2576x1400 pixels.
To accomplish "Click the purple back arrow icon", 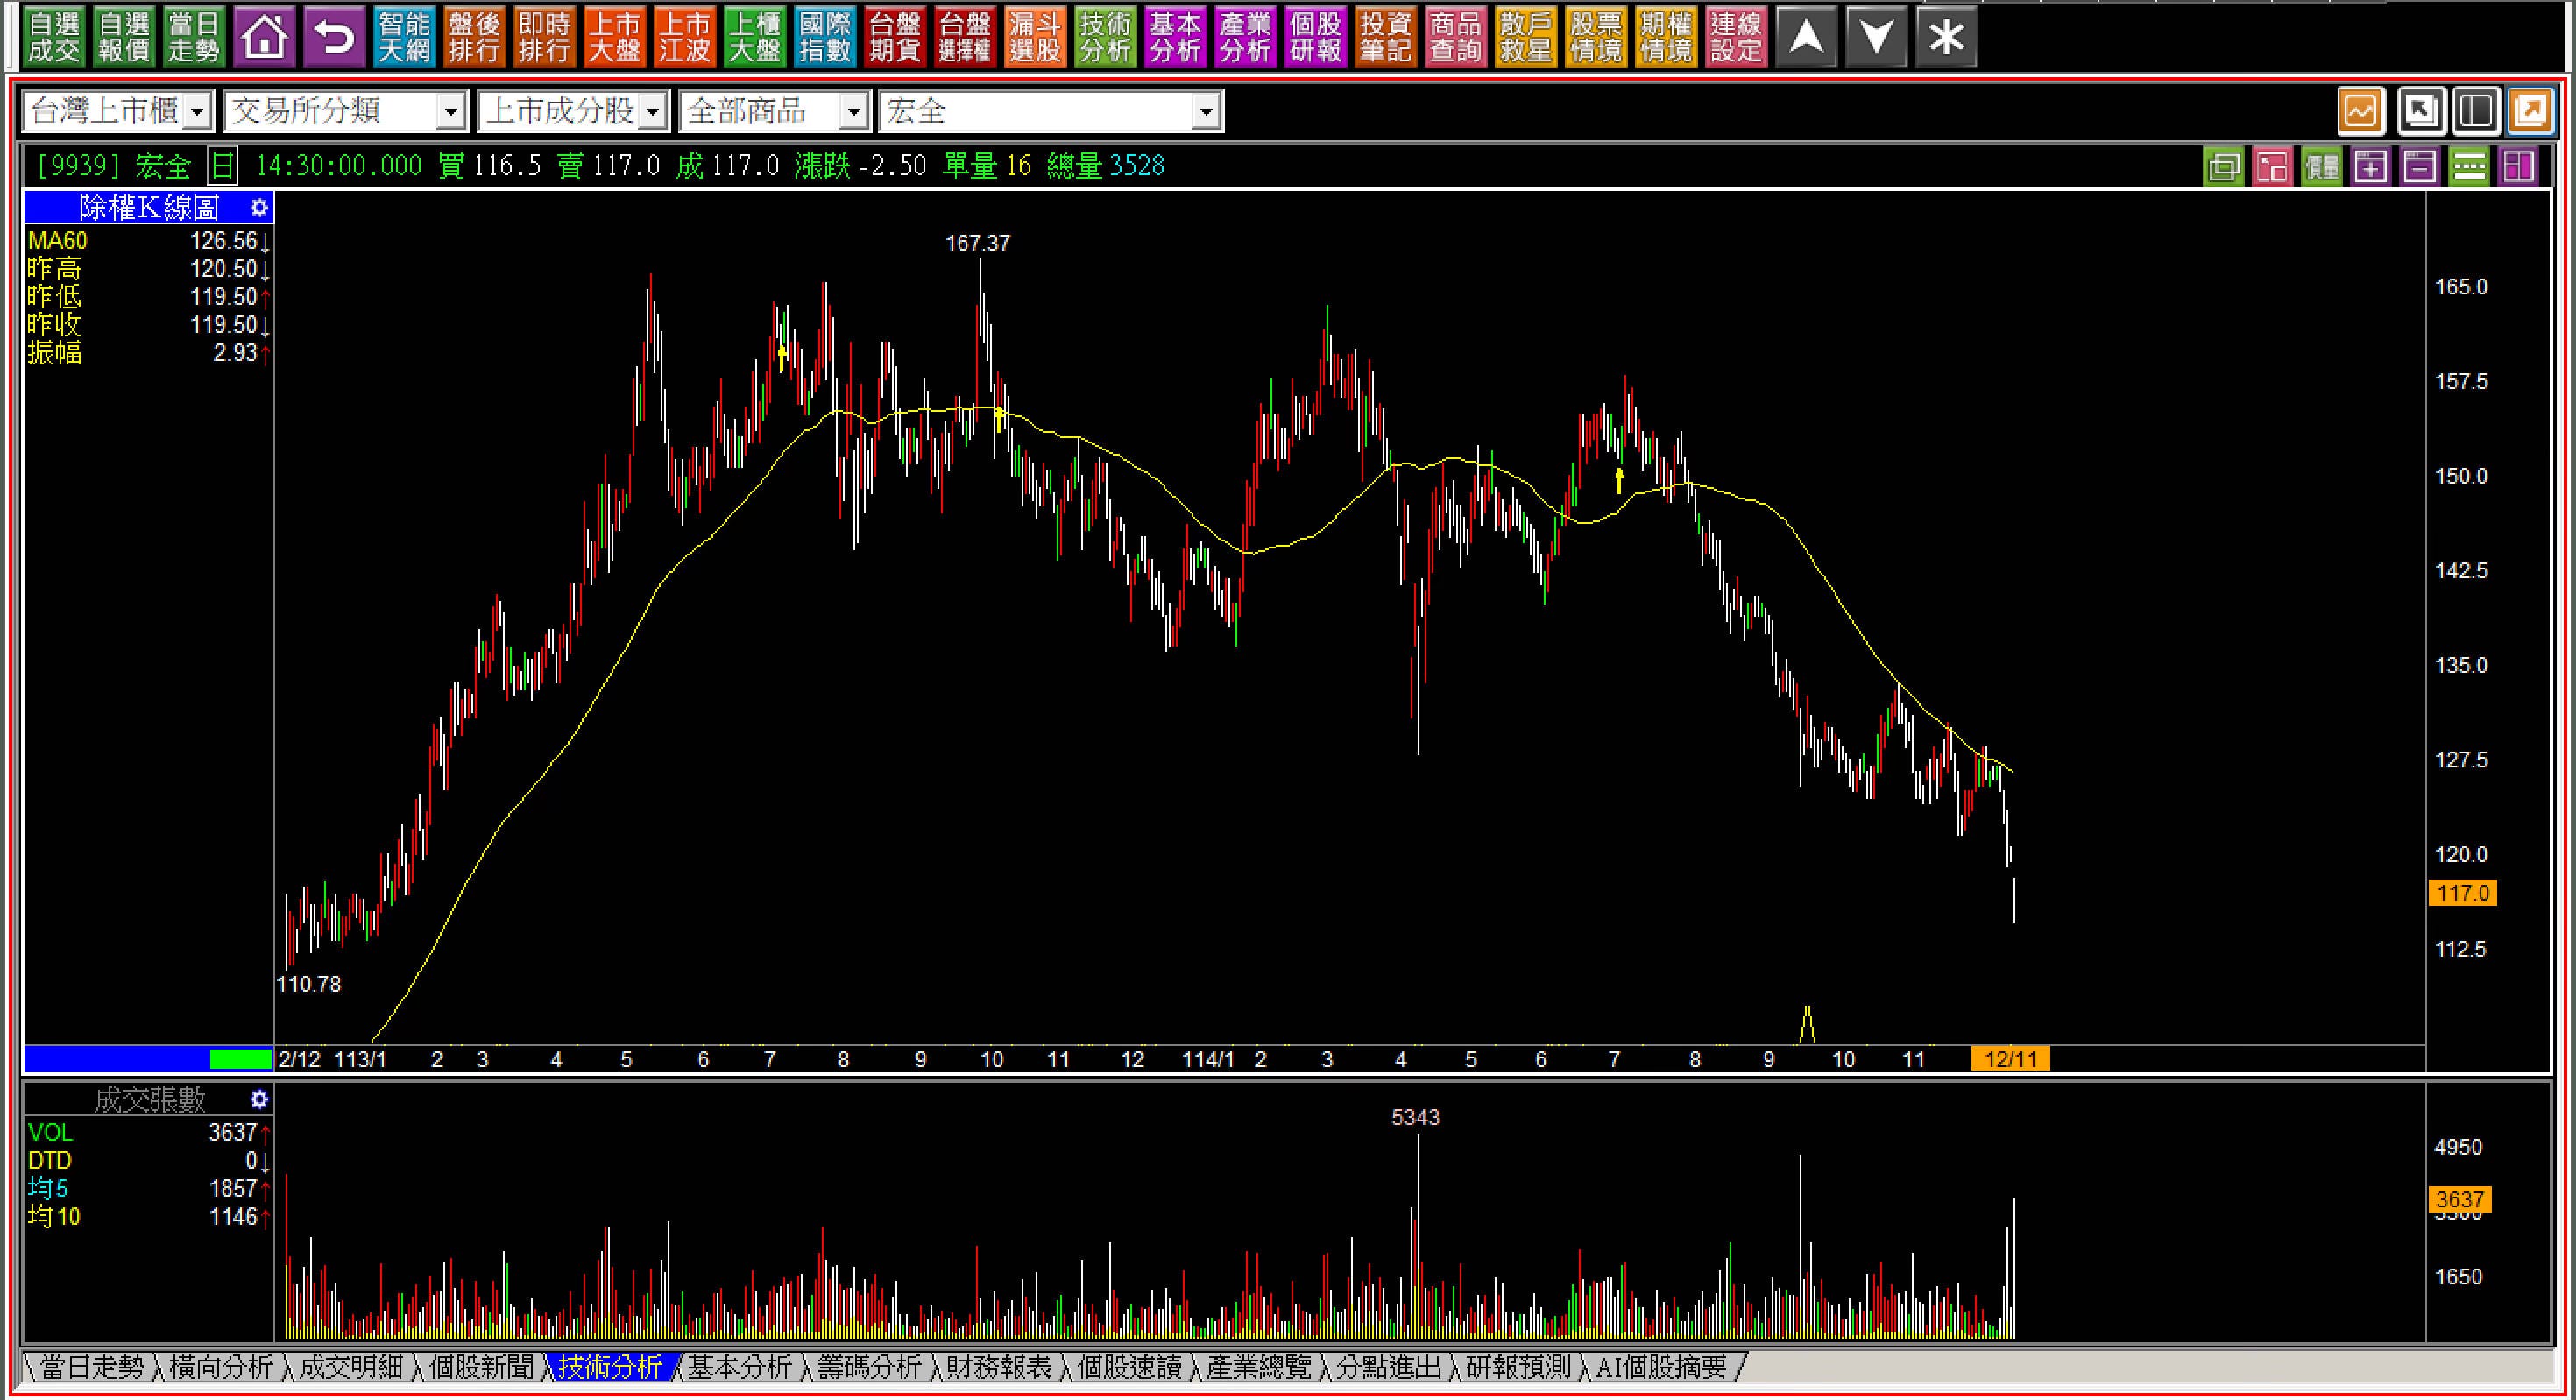I will pos(334,38).
